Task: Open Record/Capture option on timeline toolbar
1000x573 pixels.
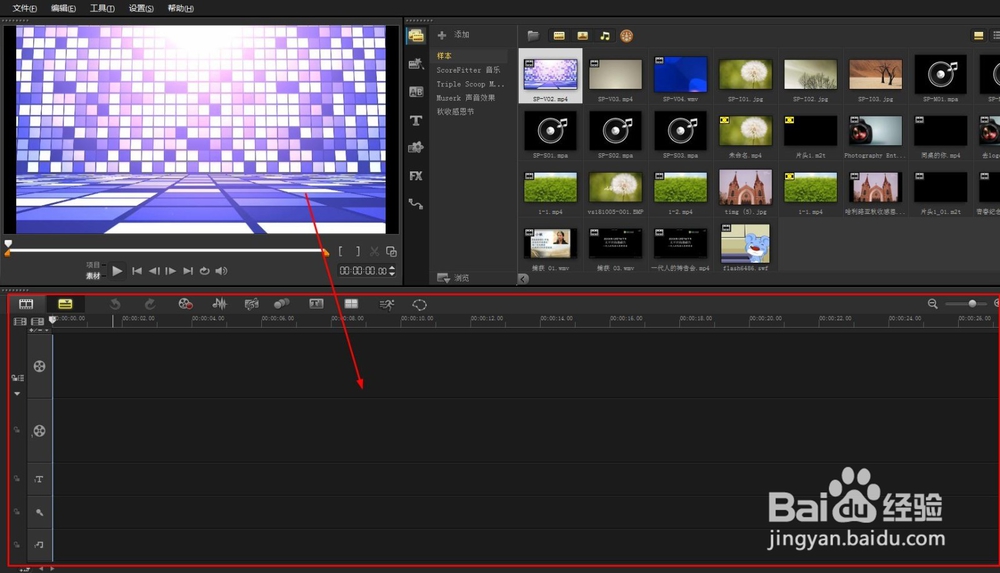Action: click(186, 304)
